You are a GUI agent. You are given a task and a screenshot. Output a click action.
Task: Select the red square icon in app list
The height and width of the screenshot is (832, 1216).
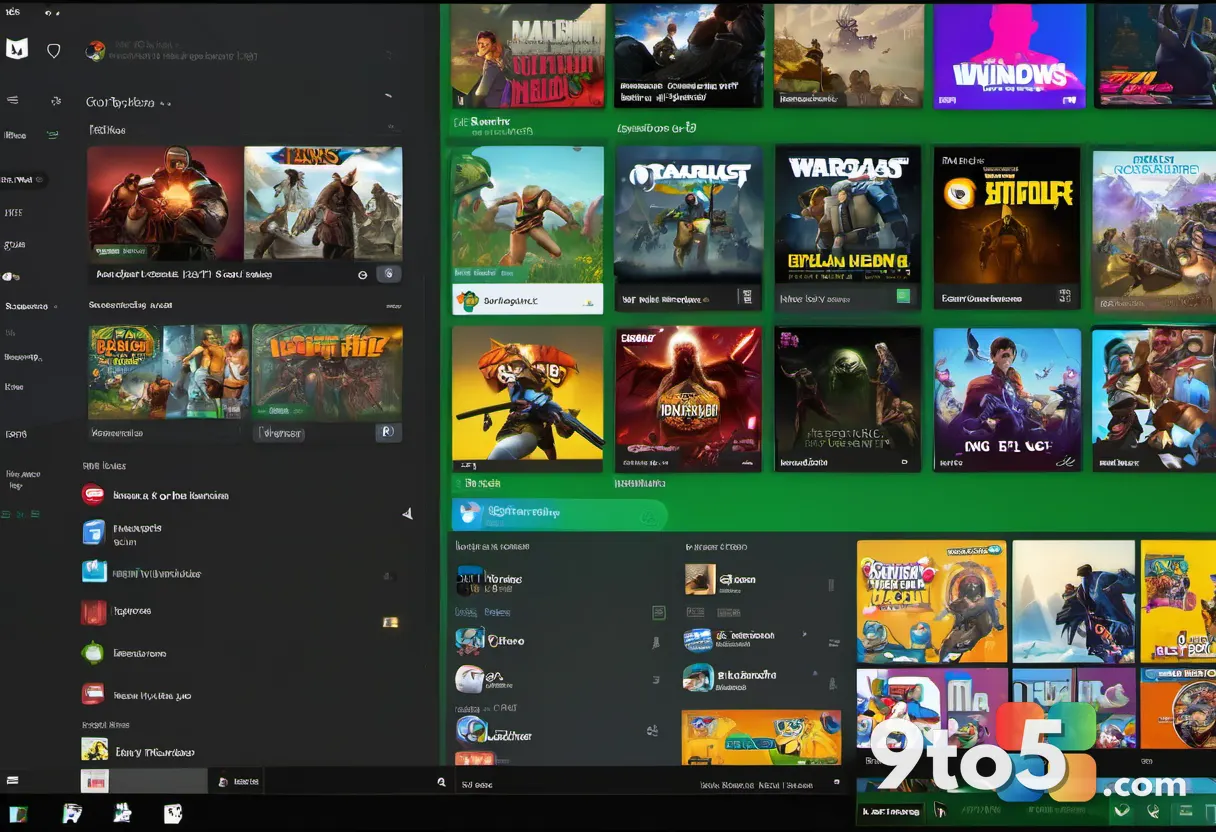[x=94, y=611]
